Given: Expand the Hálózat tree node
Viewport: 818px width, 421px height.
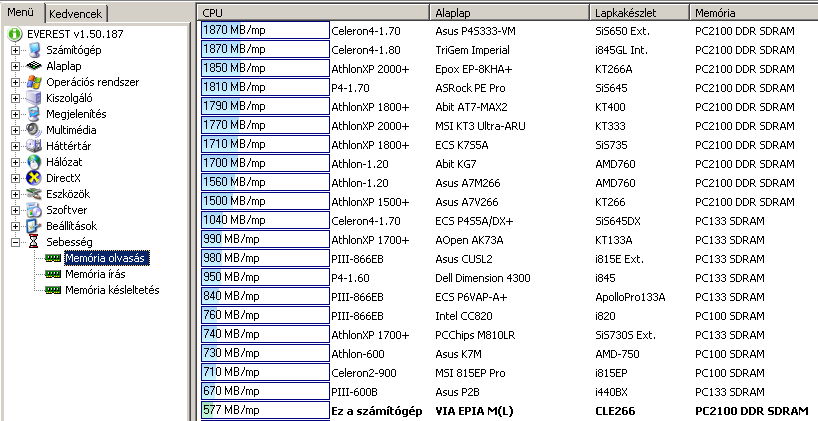Looking at the screenshot, I should (x=15, y=162).
